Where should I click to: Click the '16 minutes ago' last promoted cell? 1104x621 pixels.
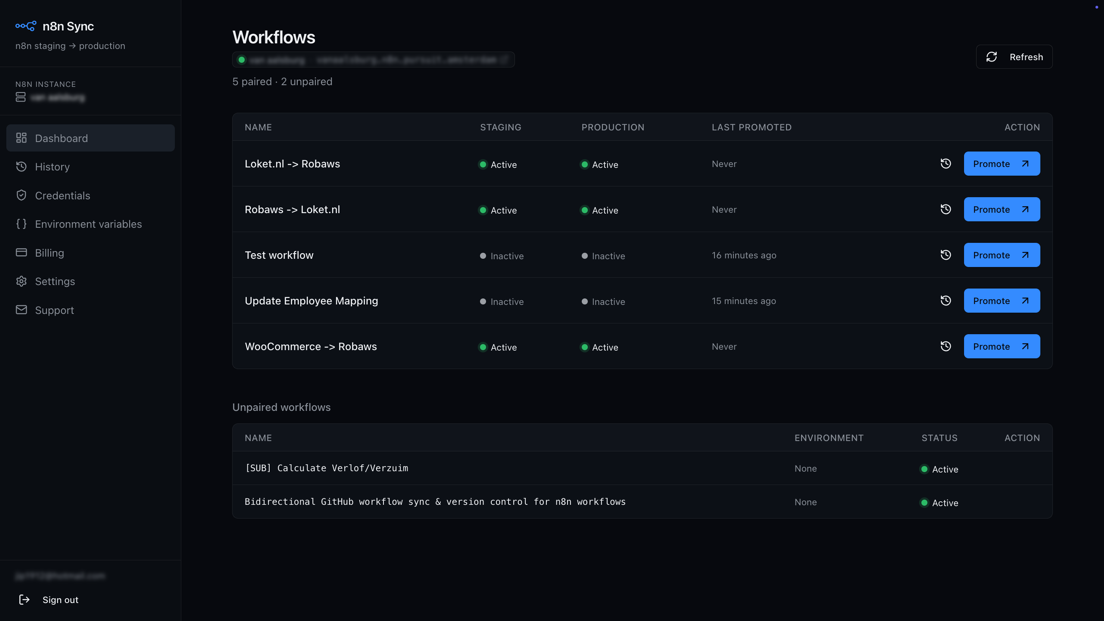click(x=744, y=256)
